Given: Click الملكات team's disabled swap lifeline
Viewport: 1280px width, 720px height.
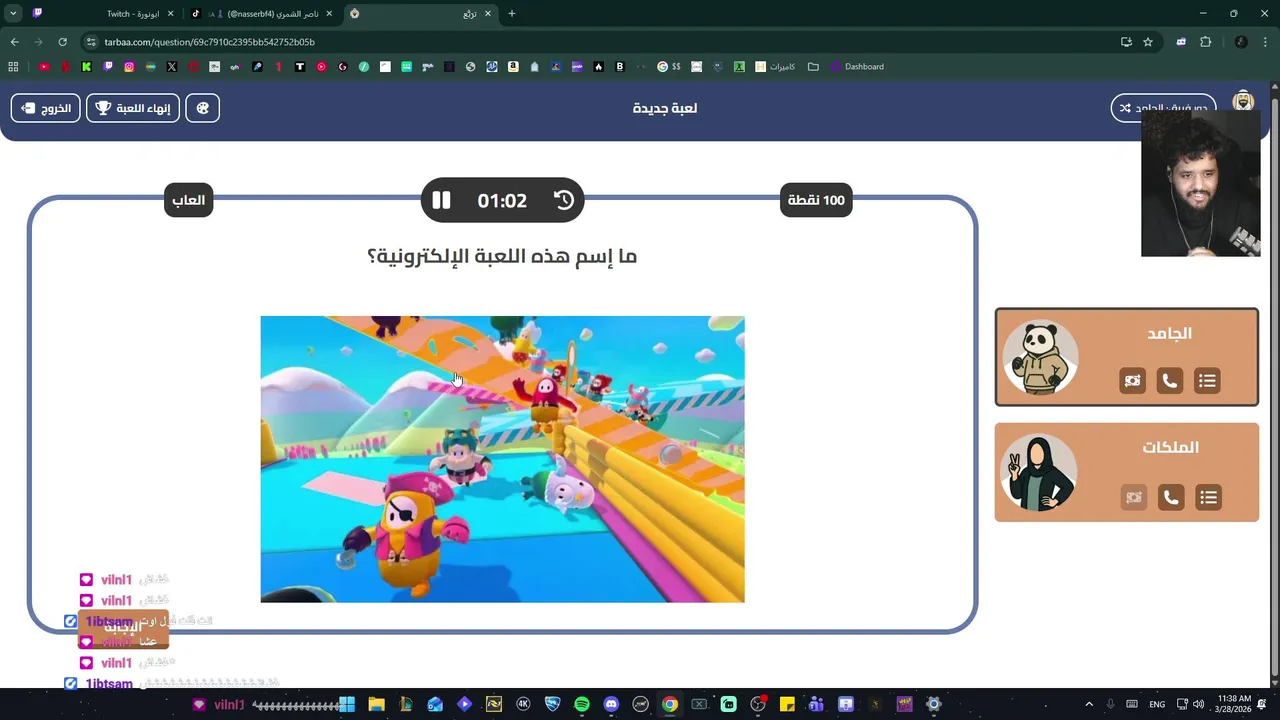Looking at the screenshot, I should 1133,497.
